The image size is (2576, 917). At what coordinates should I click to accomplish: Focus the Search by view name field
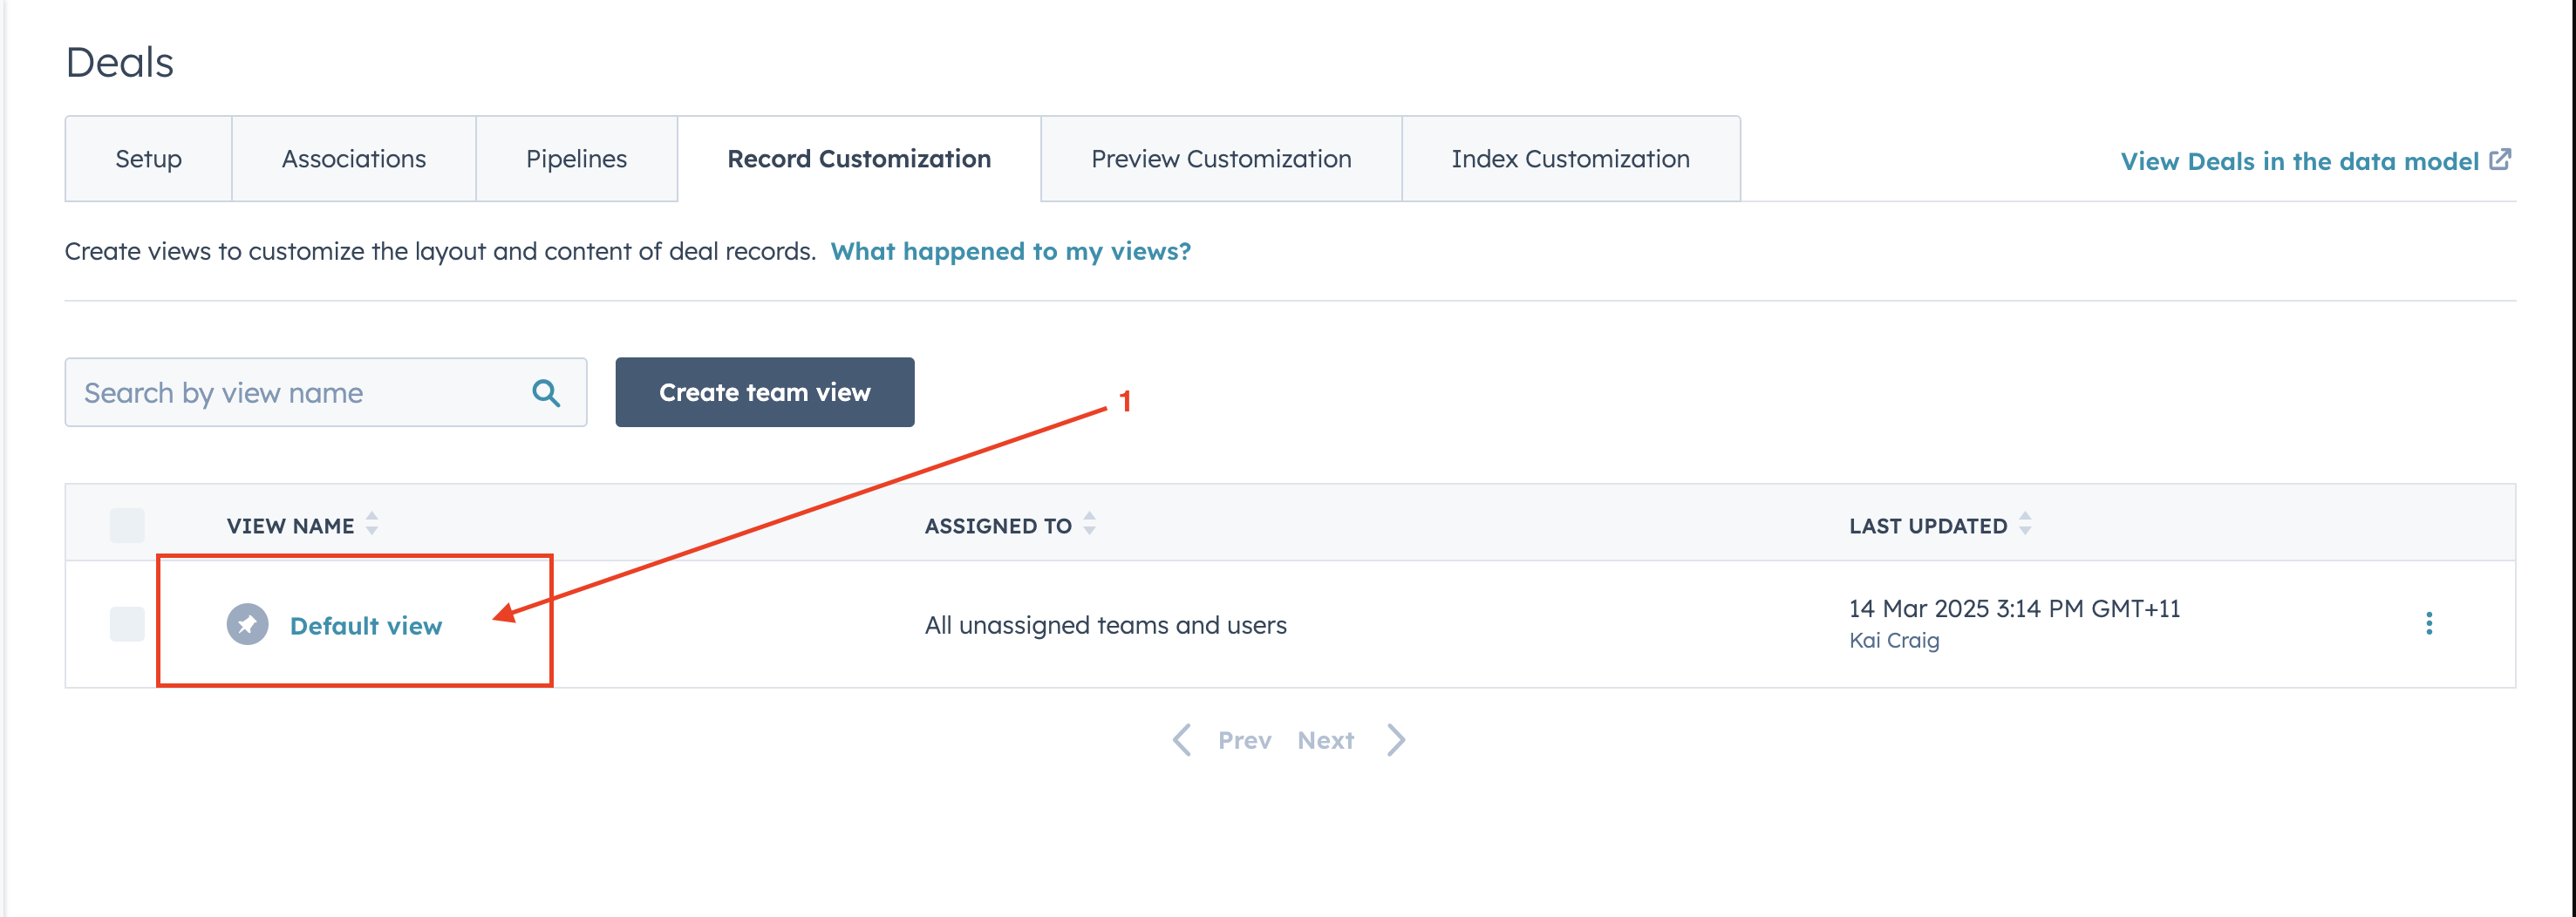[x=300, y=393]
